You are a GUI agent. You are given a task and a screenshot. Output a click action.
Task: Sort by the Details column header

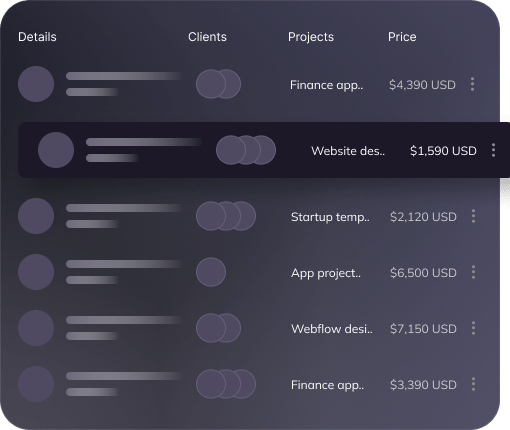click(x=37, y=37)
